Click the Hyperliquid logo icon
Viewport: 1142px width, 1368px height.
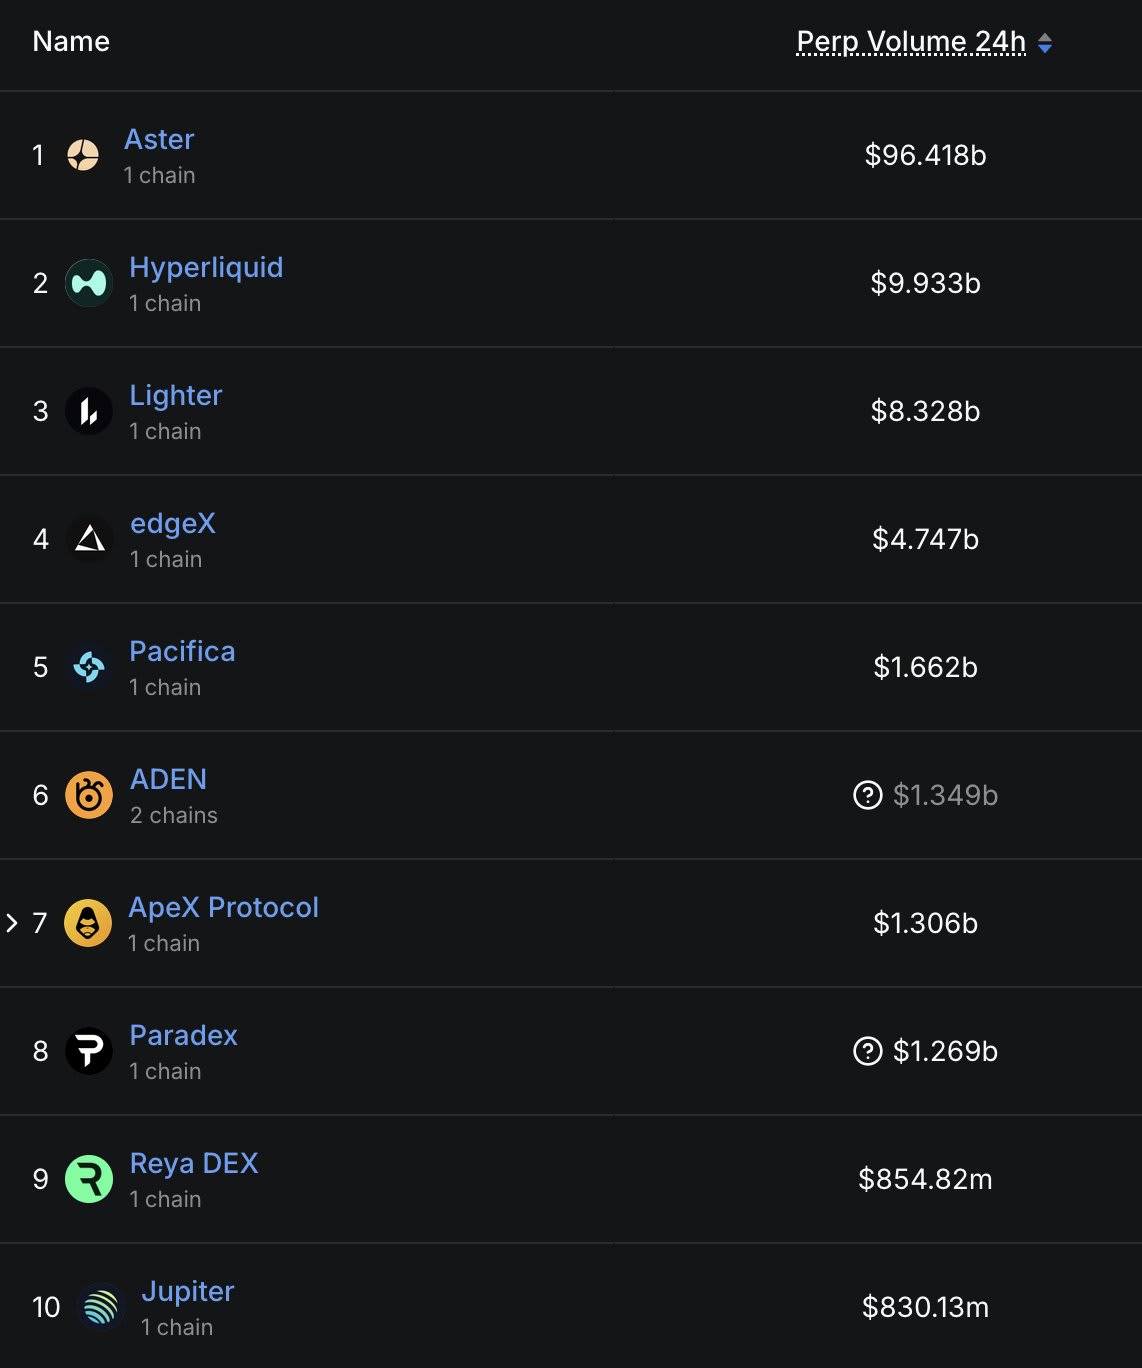89,283
